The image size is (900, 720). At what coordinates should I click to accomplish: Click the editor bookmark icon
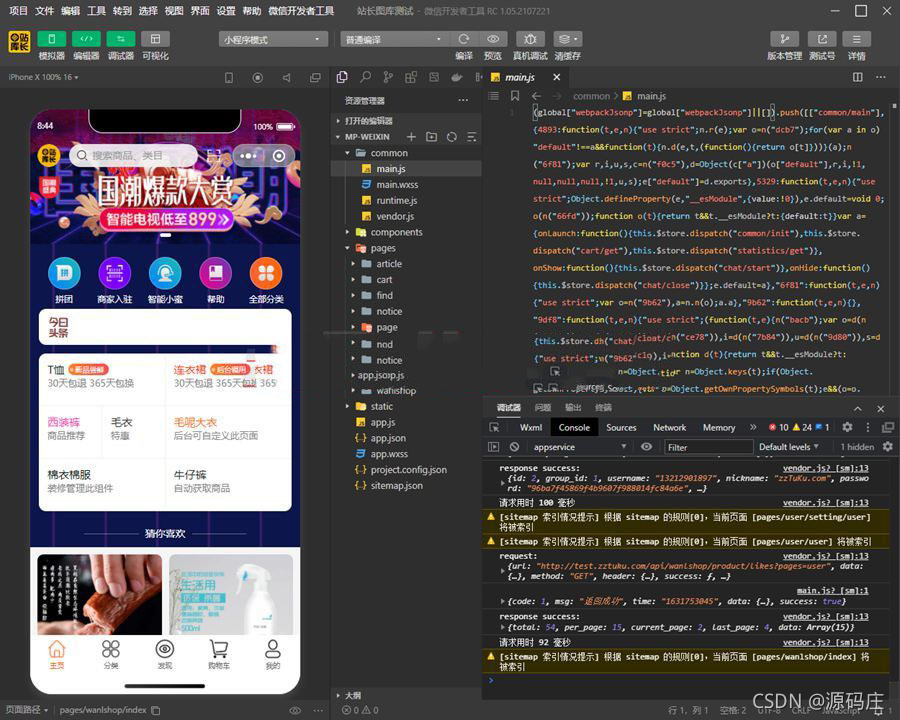click(x=515, y=96)
